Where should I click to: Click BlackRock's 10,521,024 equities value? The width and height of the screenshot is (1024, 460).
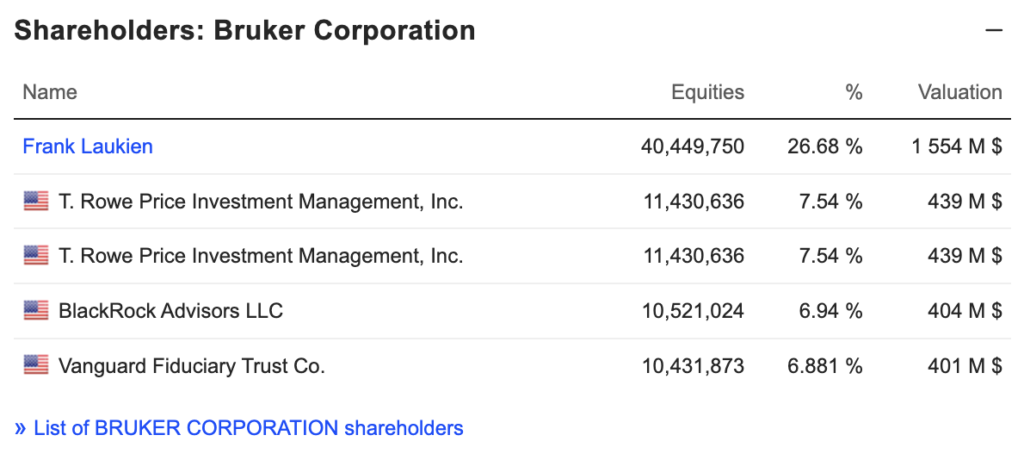pyautogui.click(x=692, y=310)
